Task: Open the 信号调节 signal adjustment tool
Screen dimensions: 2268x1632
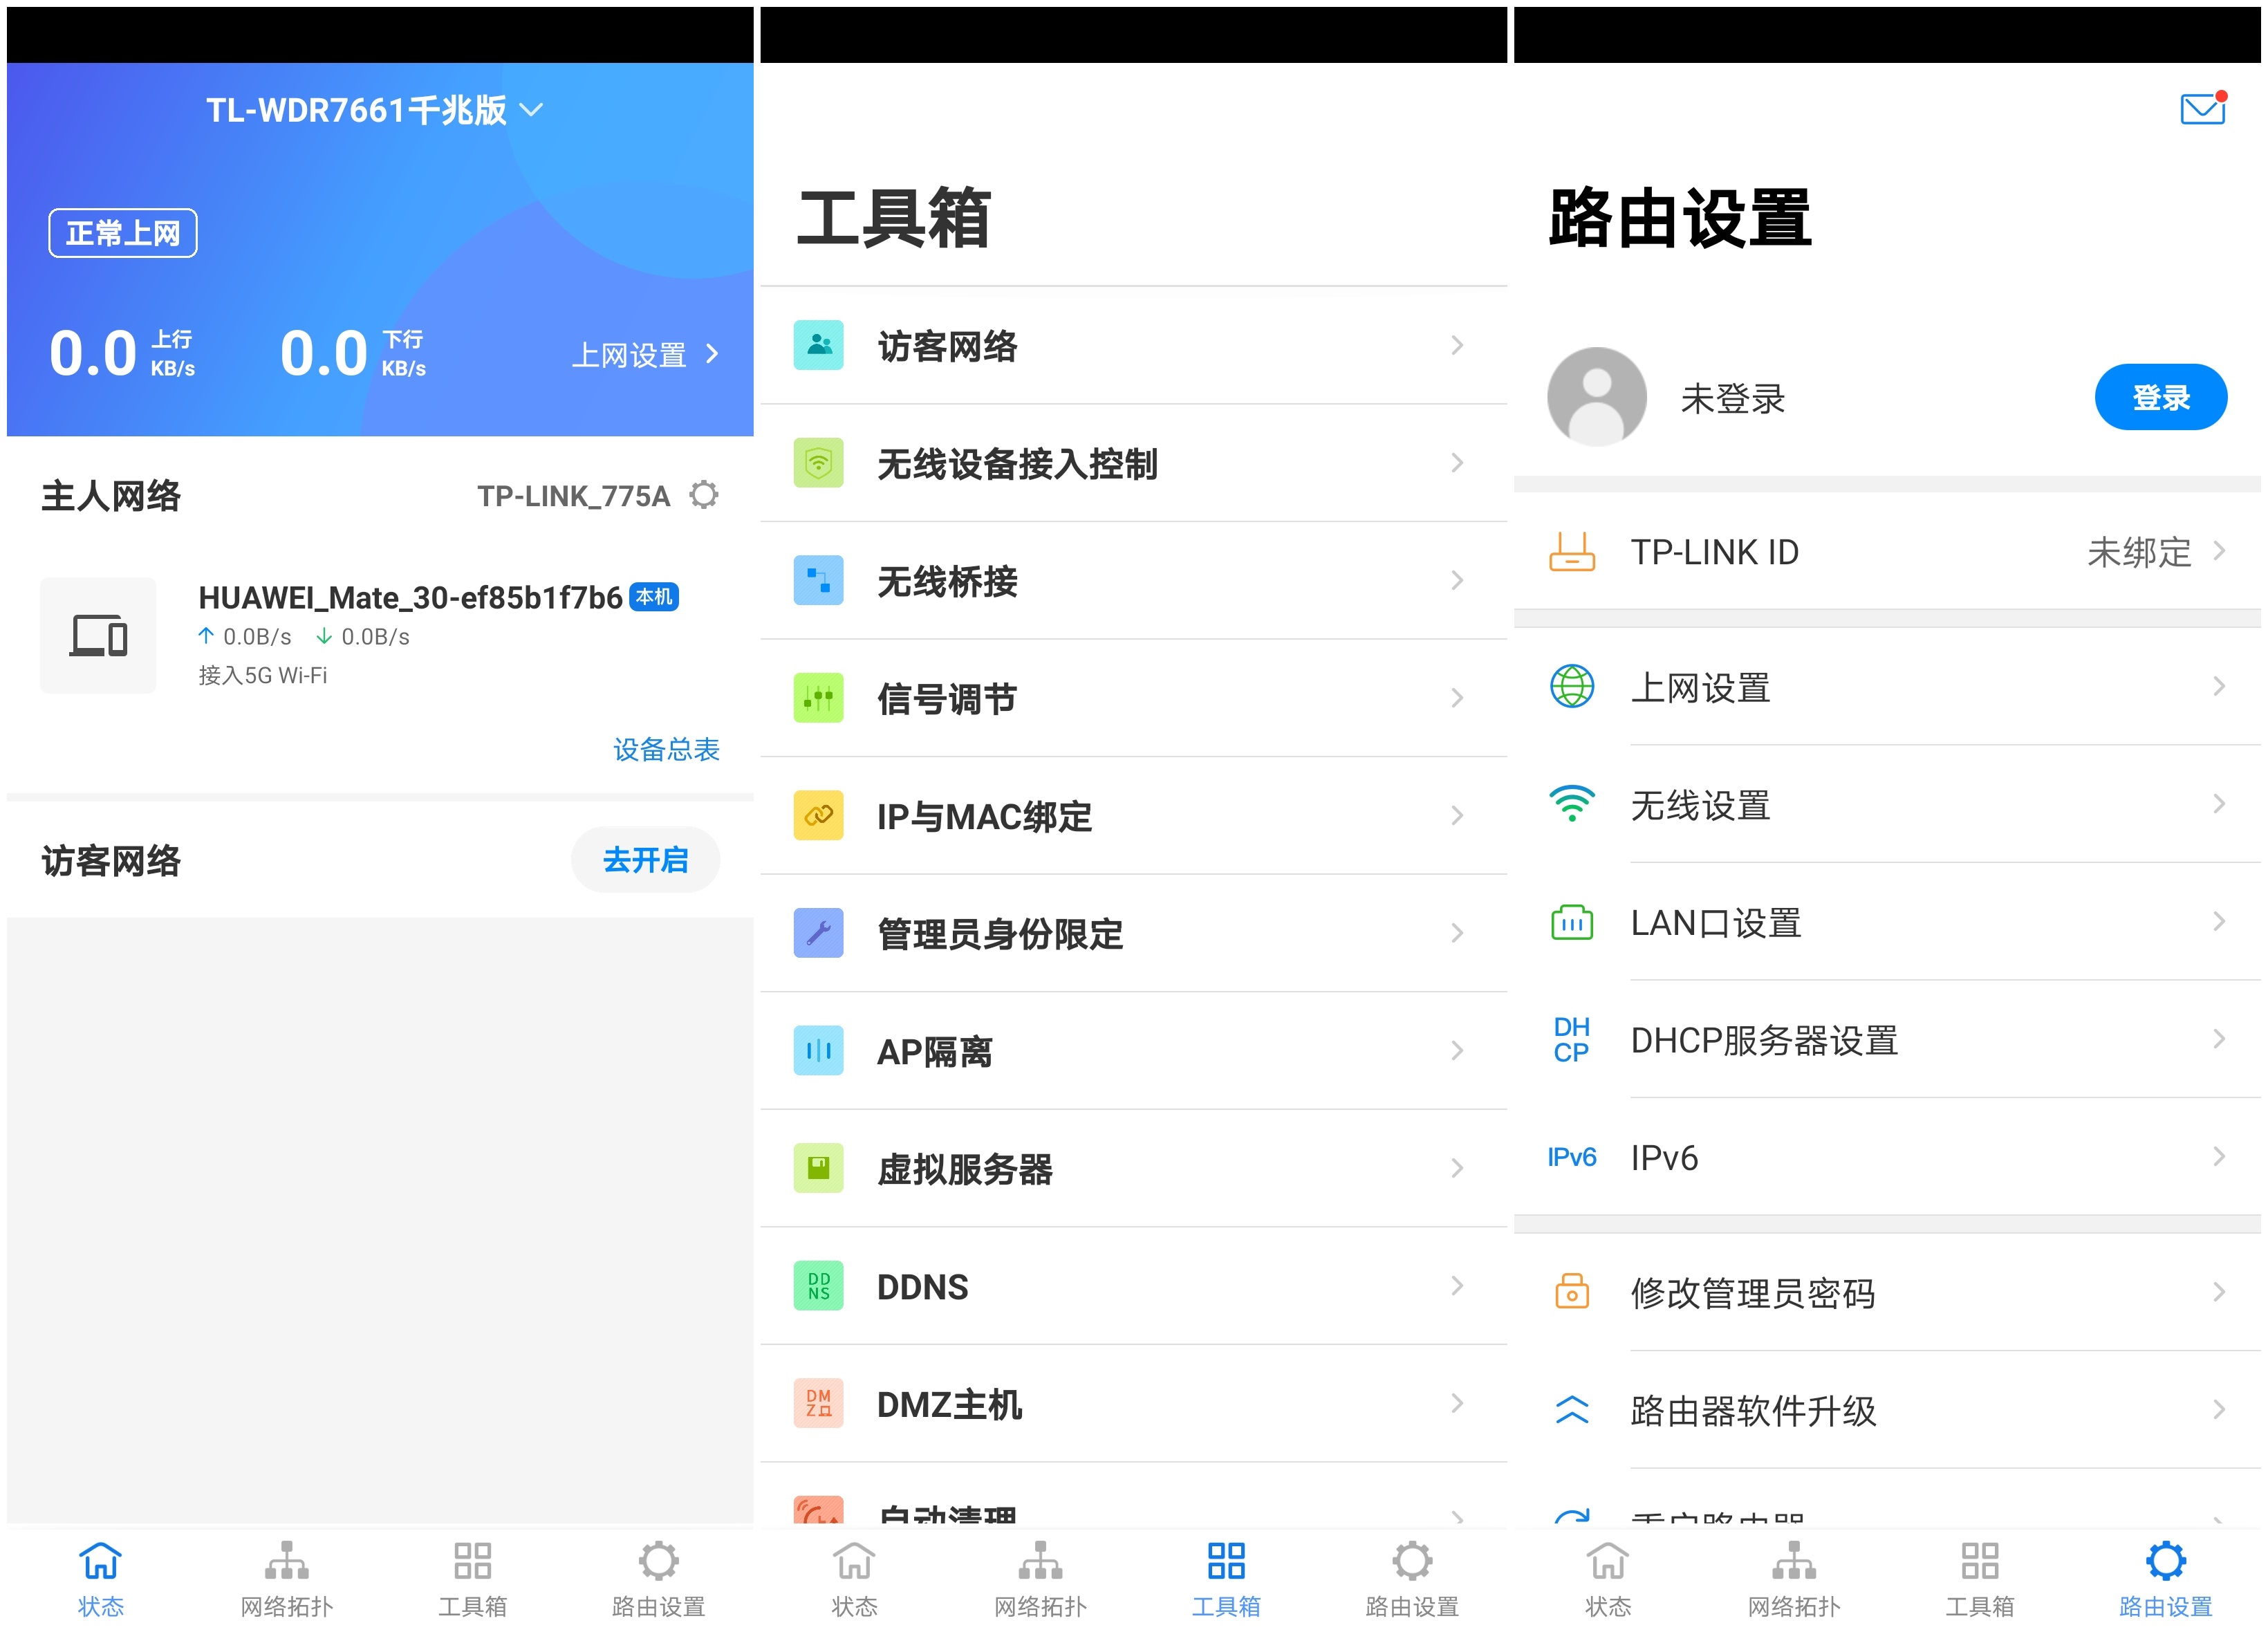Action: point(1130,698)
